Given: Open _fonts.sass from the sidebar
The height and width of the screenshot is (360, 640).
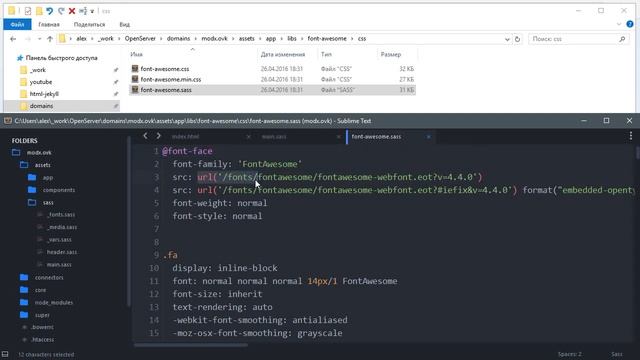Looking at the screenshot, I should pyautogui.click(x=61, y=215).
